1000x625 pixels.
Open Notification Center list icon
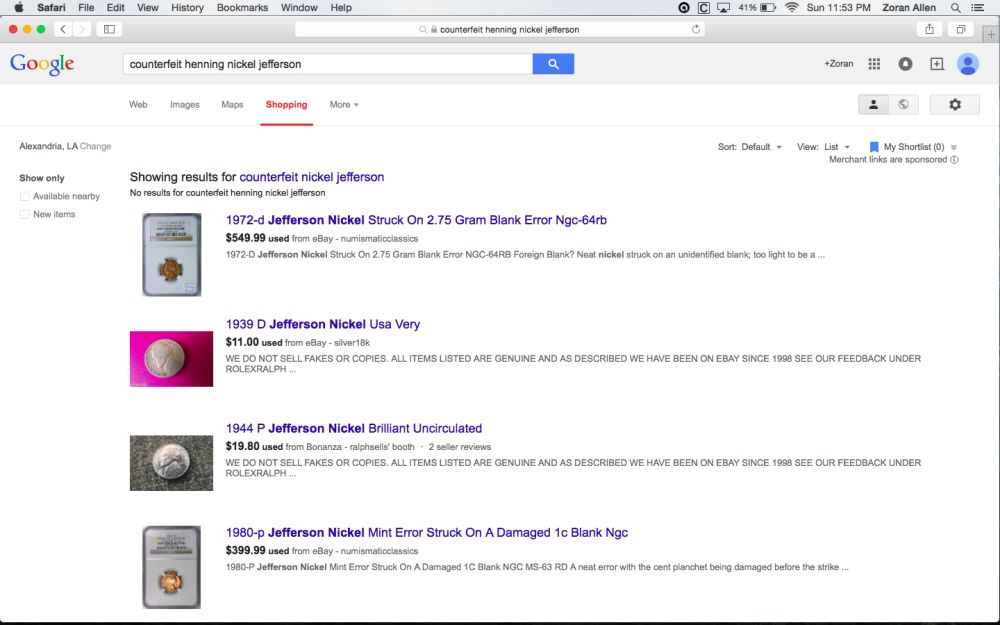coord(977,8)
